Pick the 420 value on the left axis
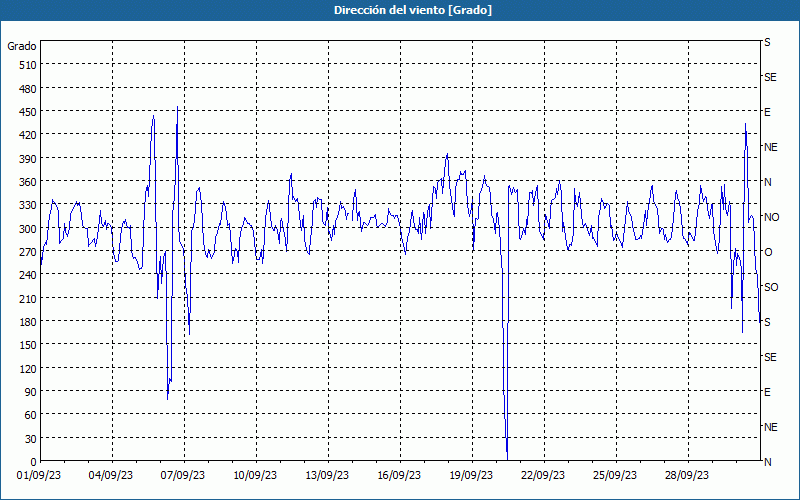Screen dimensions: 800x500 click(x=28, y=135)
